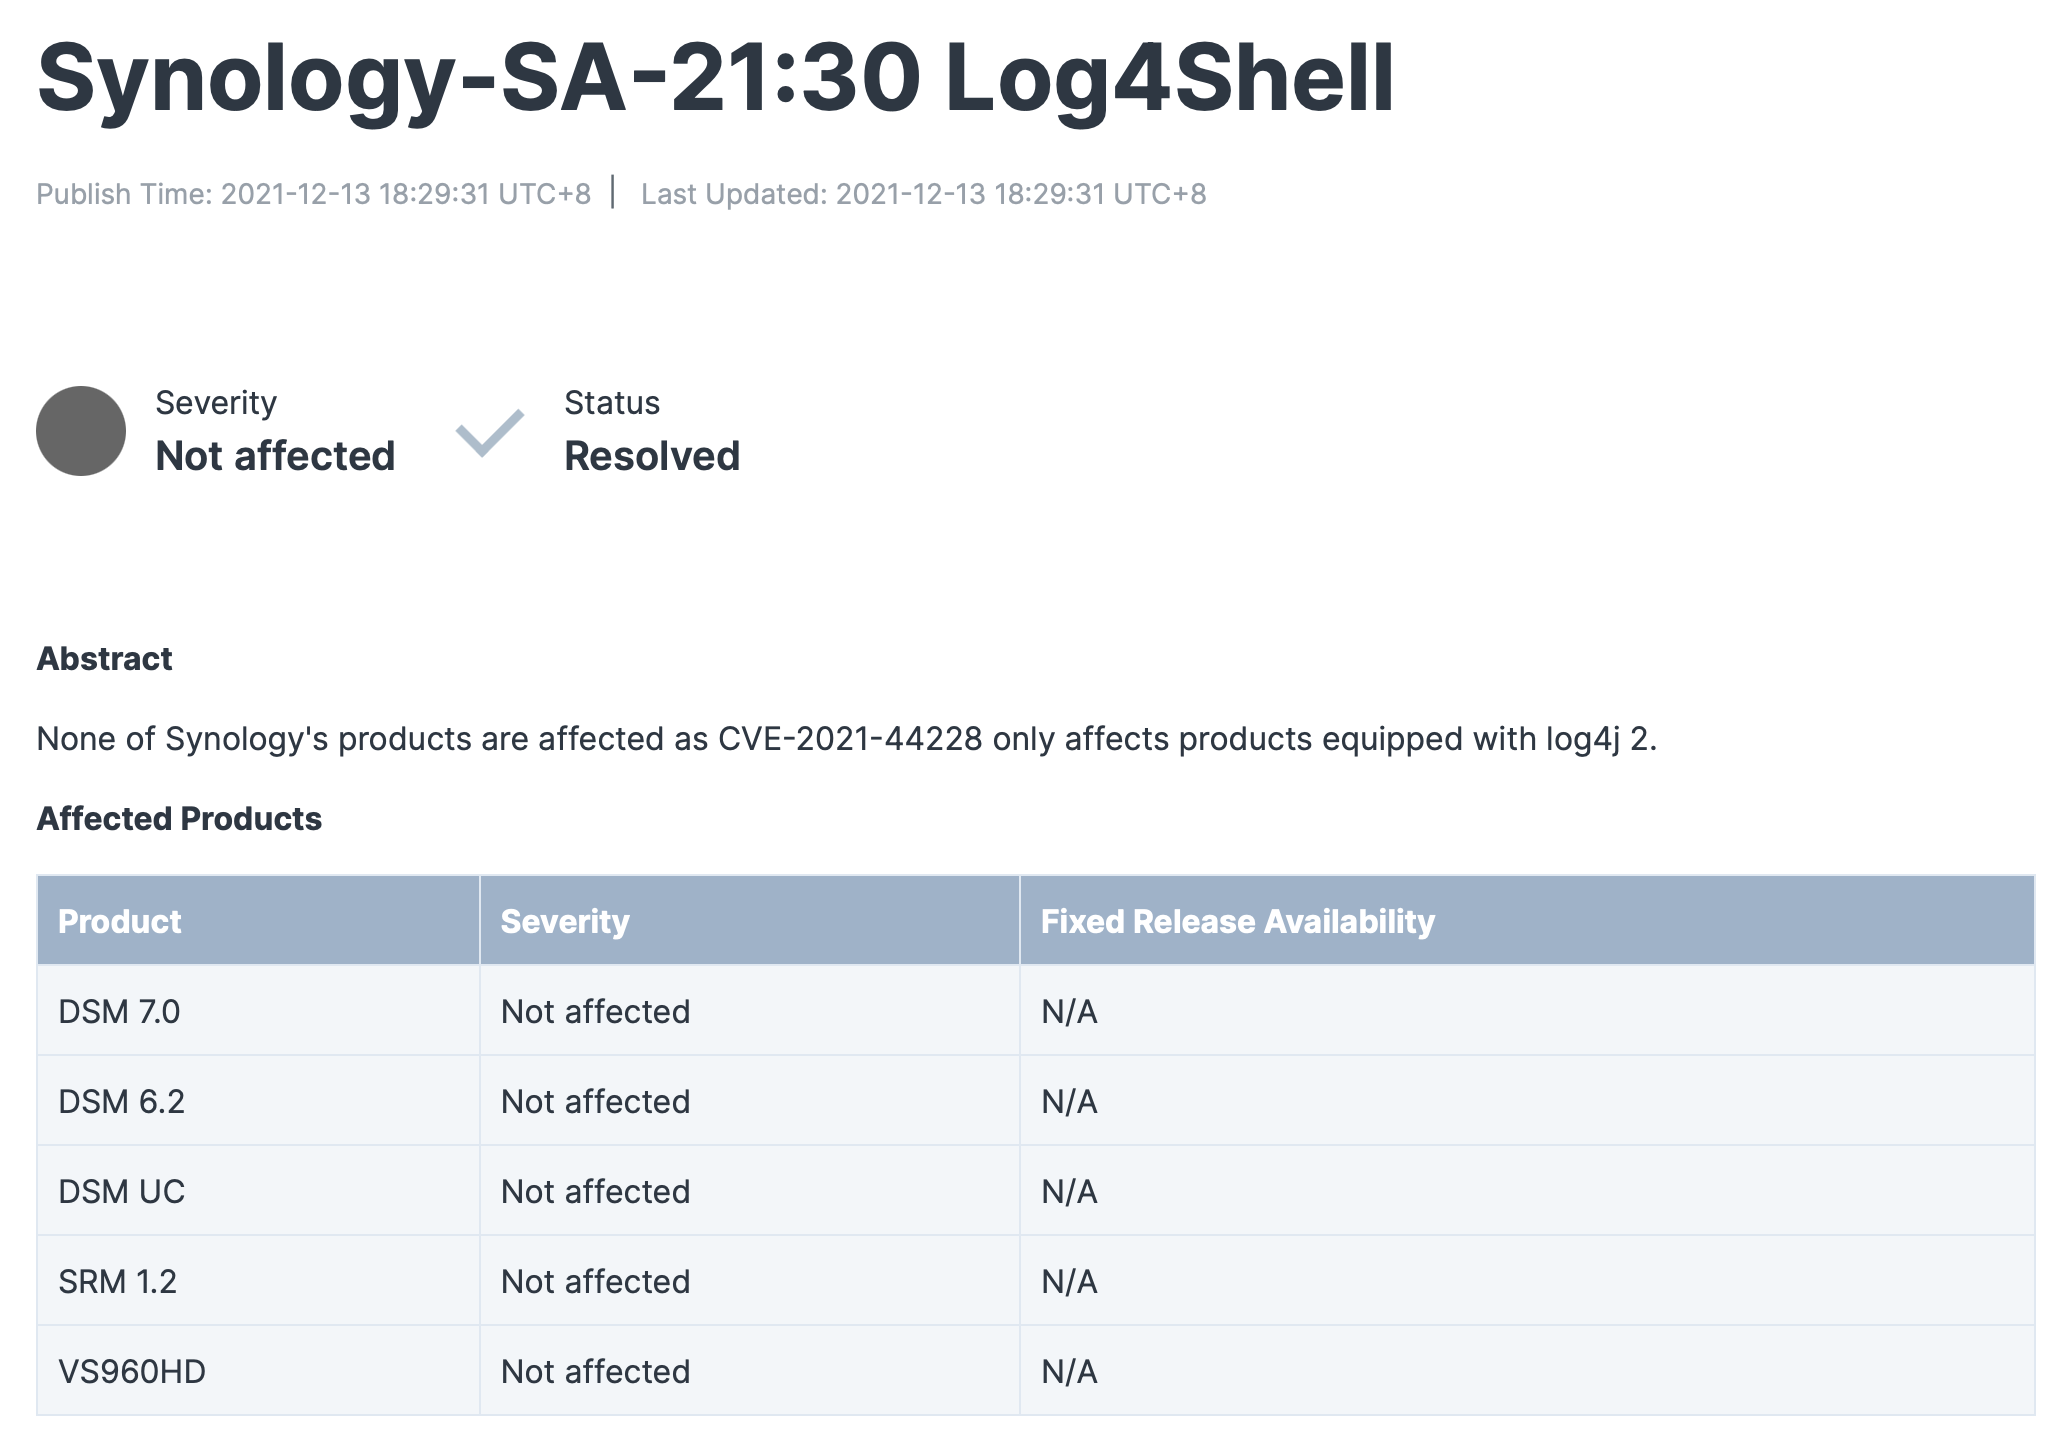Select the Affected Products heading

(179, 819)
